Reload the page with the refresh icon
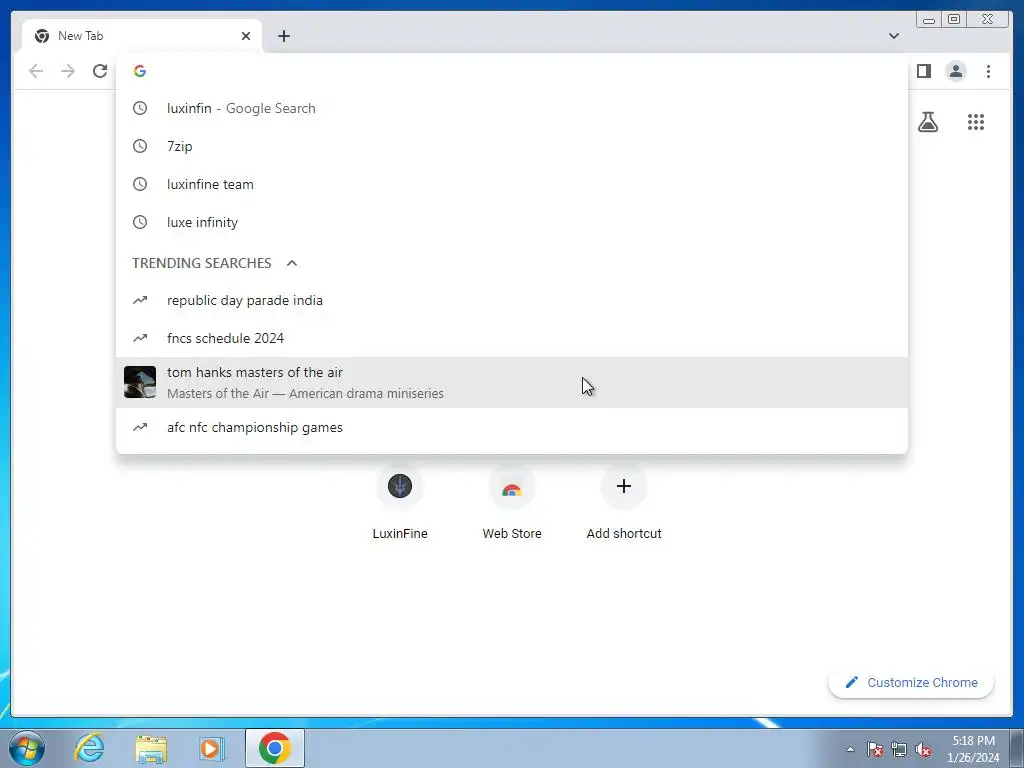 click(x=100, y=71)
